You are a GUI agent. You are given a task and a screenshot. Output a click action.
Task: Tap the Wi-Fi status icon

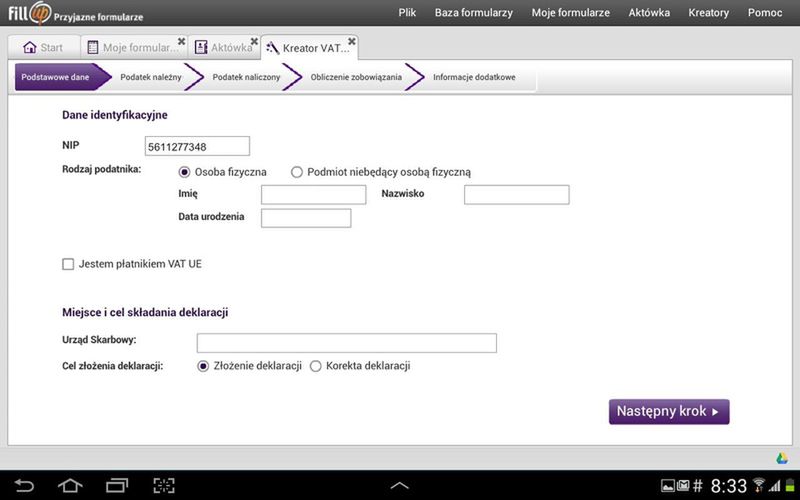click(x=759, y=485)
